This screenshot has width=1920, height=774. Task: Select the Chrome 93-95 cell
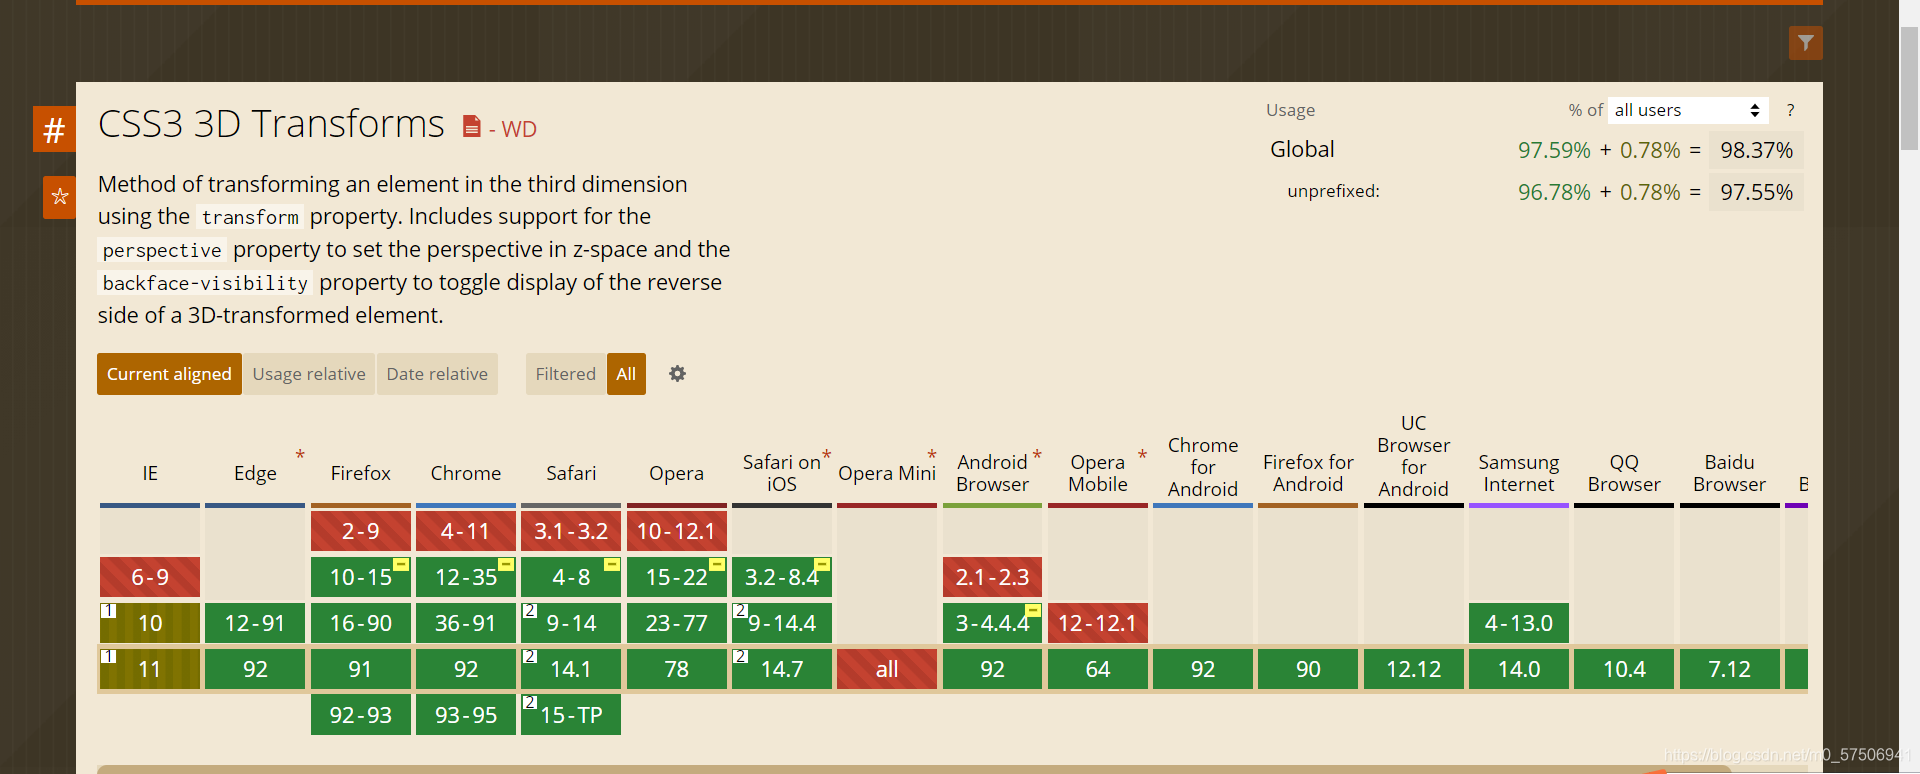tap(466, 715)
